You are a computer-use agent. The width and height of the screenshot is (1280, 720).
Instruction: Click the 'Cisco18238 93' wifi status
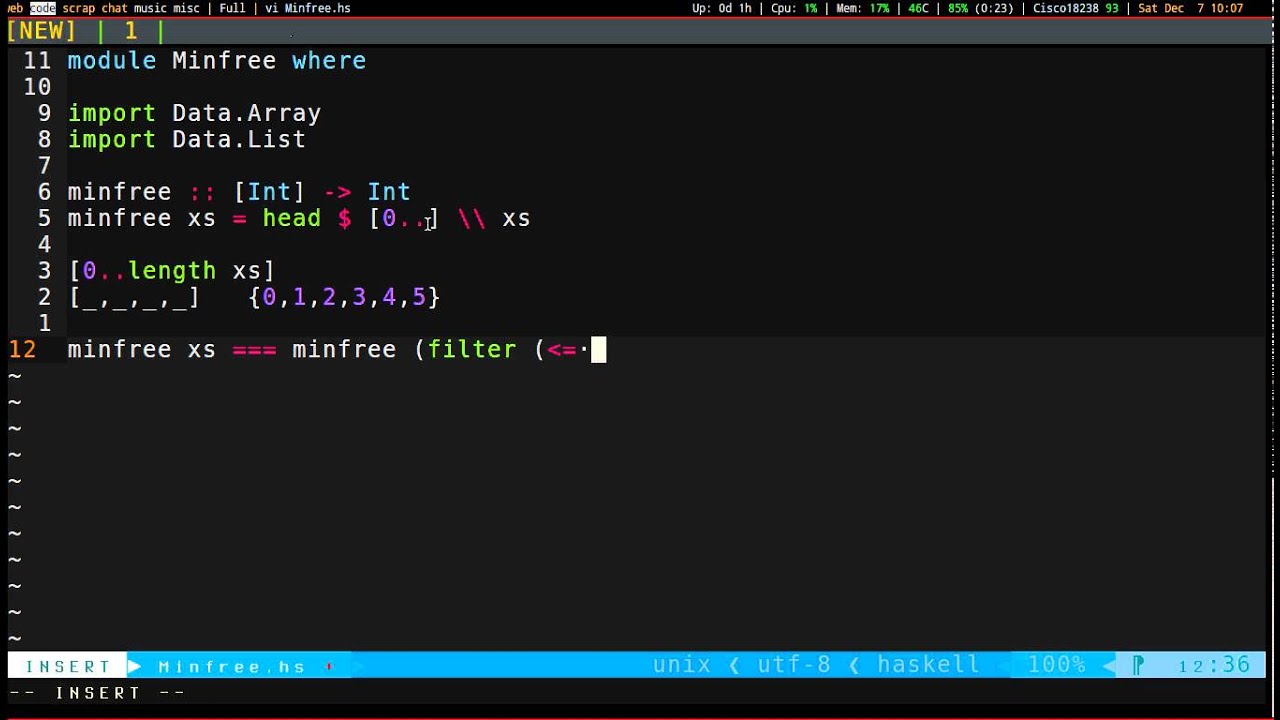coord(1075,8)
